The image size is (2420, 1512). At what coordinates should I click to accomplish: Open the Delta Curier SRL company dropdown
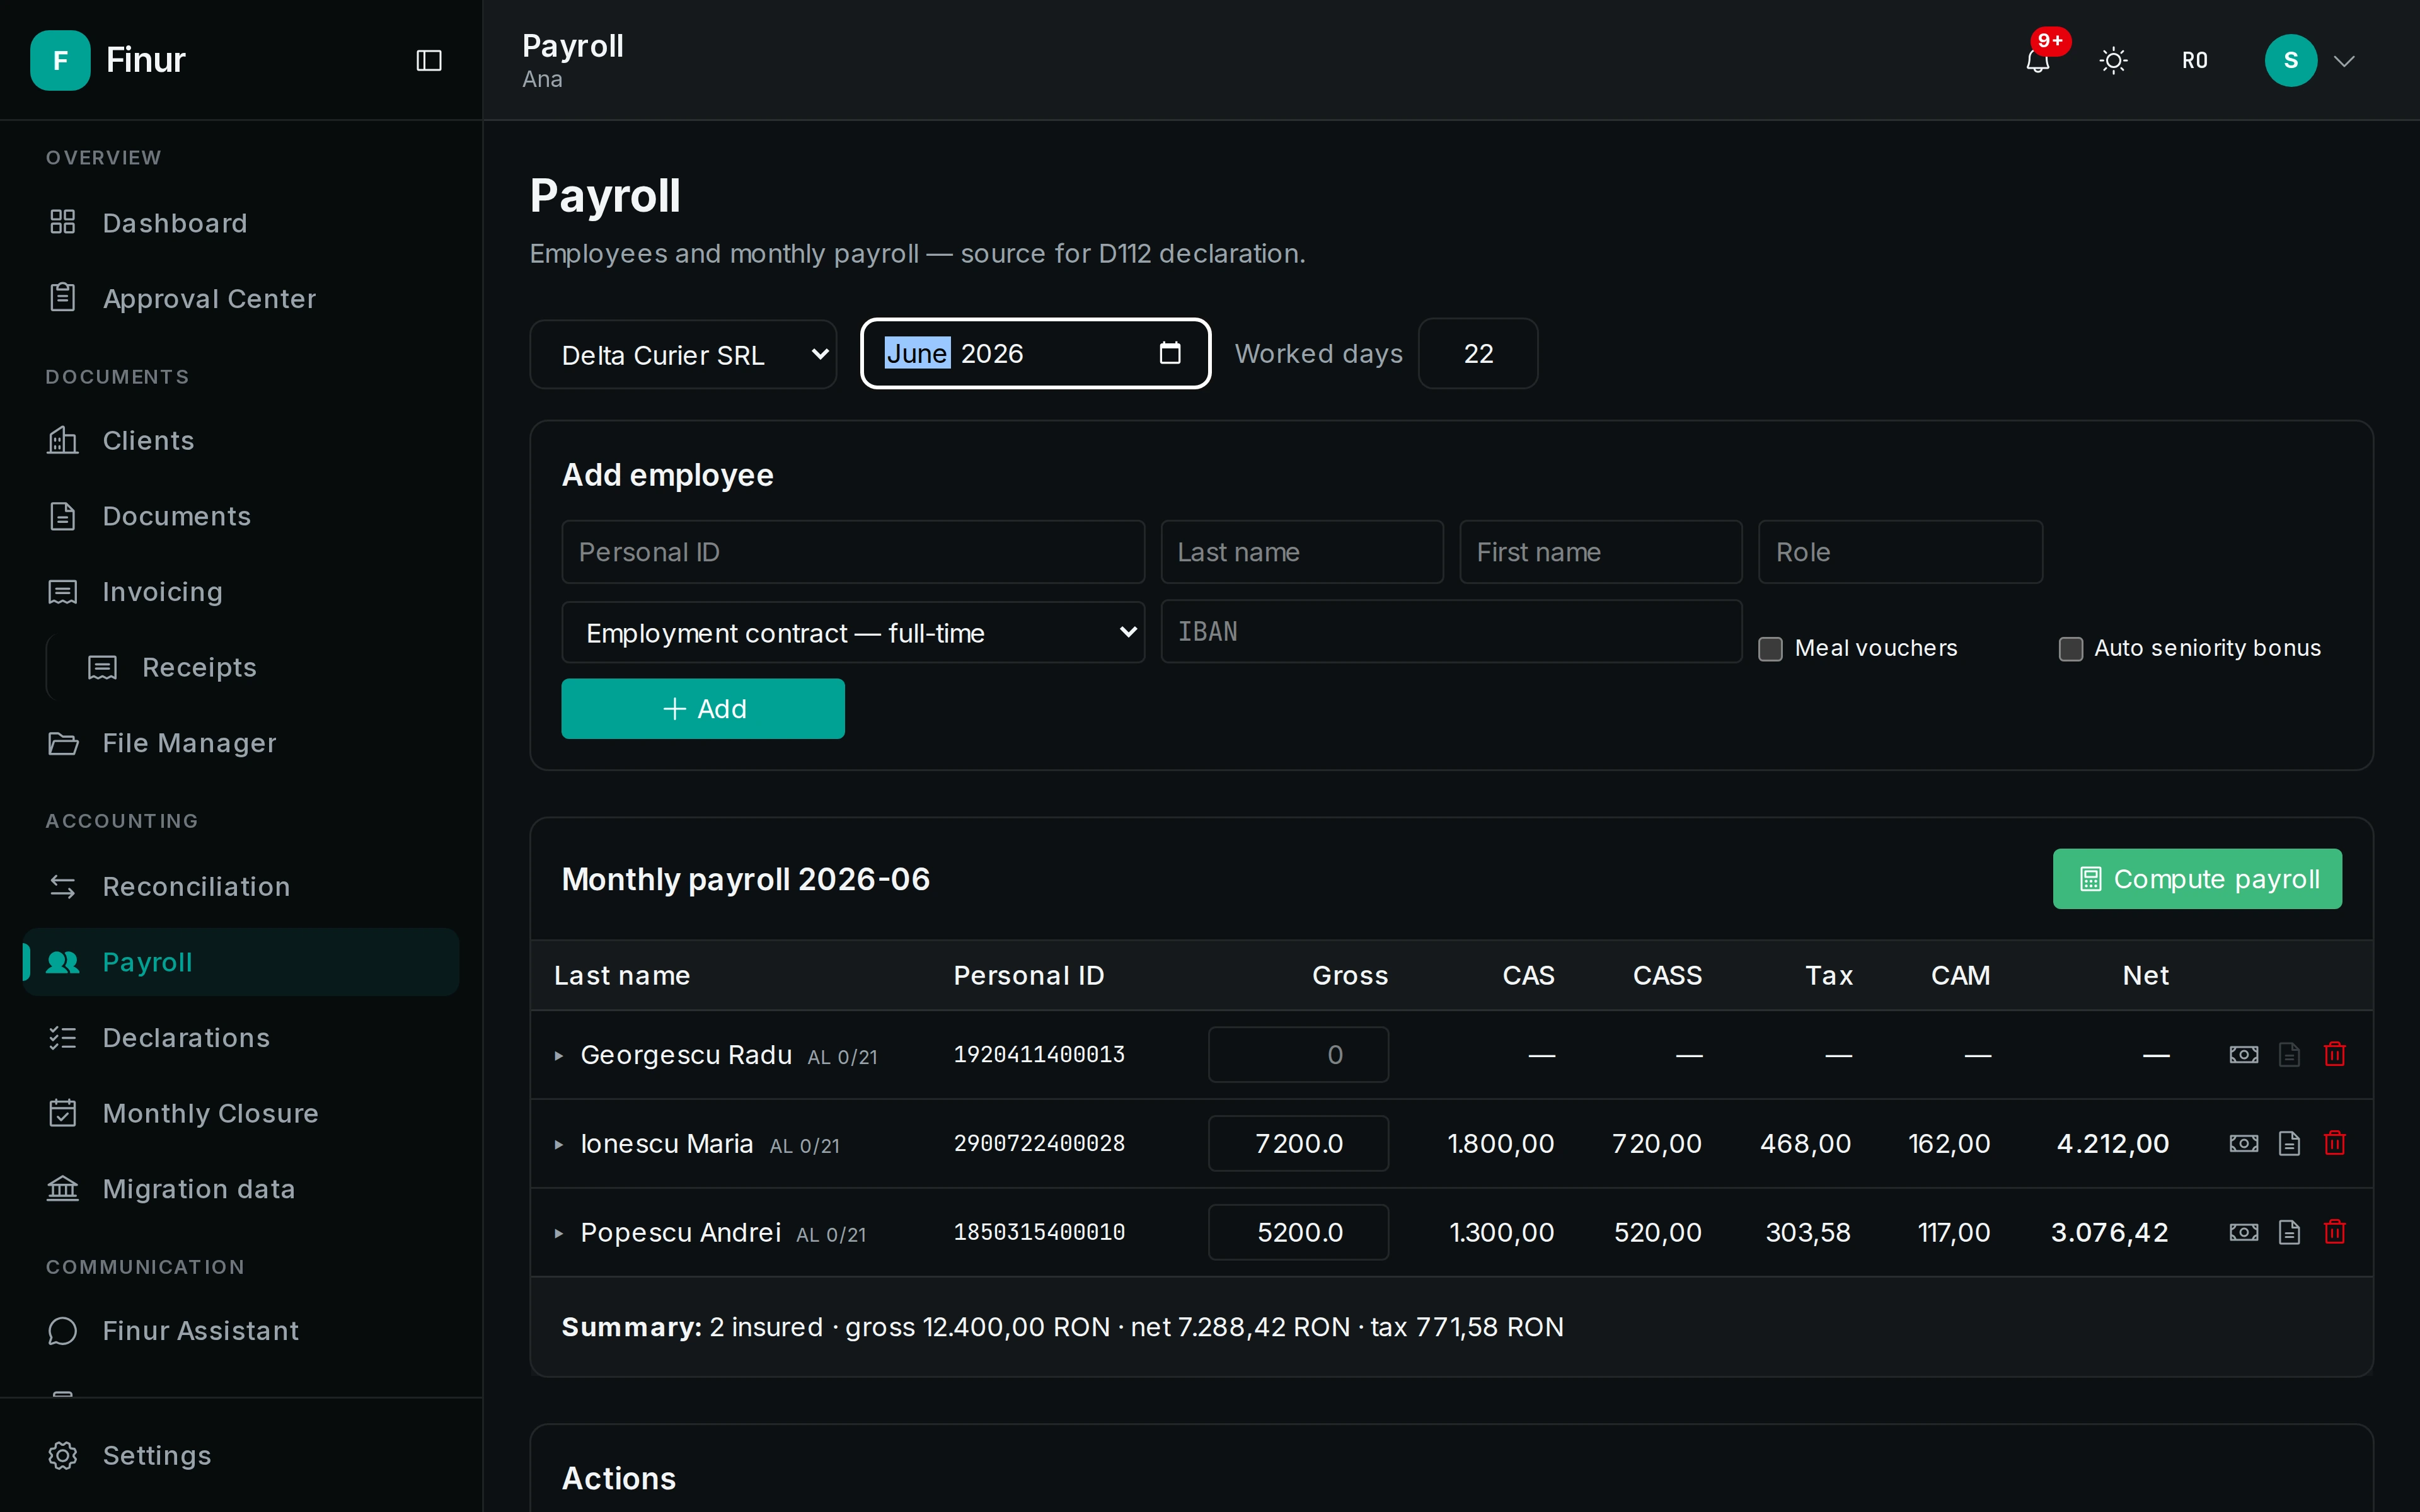click(683, 354)
